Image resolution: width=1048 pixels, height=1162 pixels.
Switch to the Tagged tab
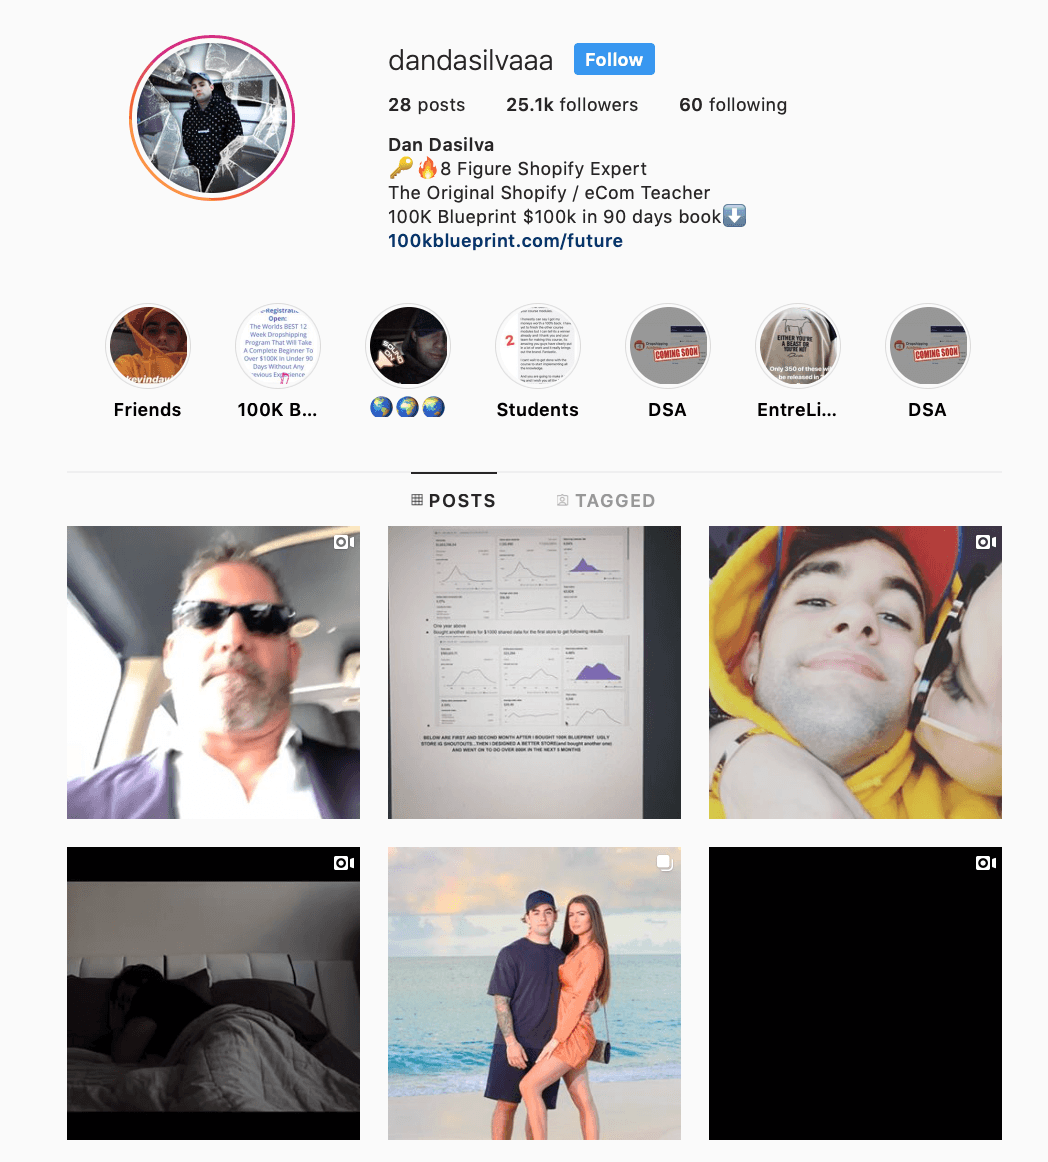[606, 501]
